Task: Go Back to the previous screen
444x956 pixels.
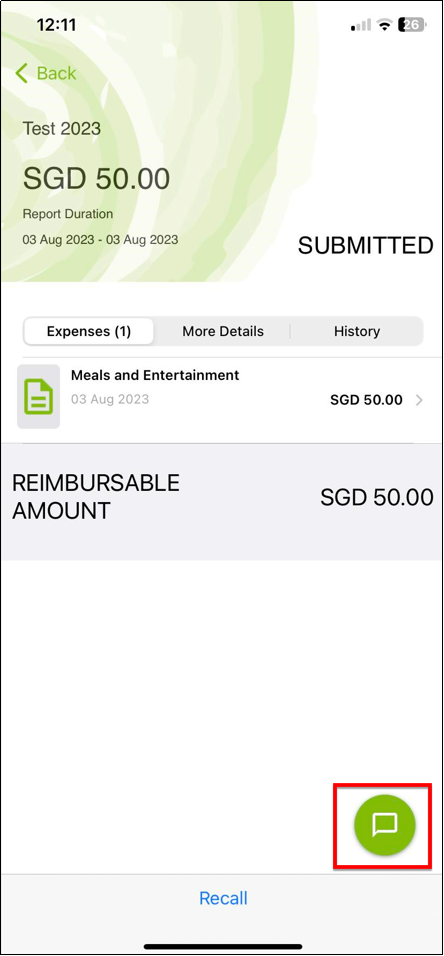Action: 46,73
